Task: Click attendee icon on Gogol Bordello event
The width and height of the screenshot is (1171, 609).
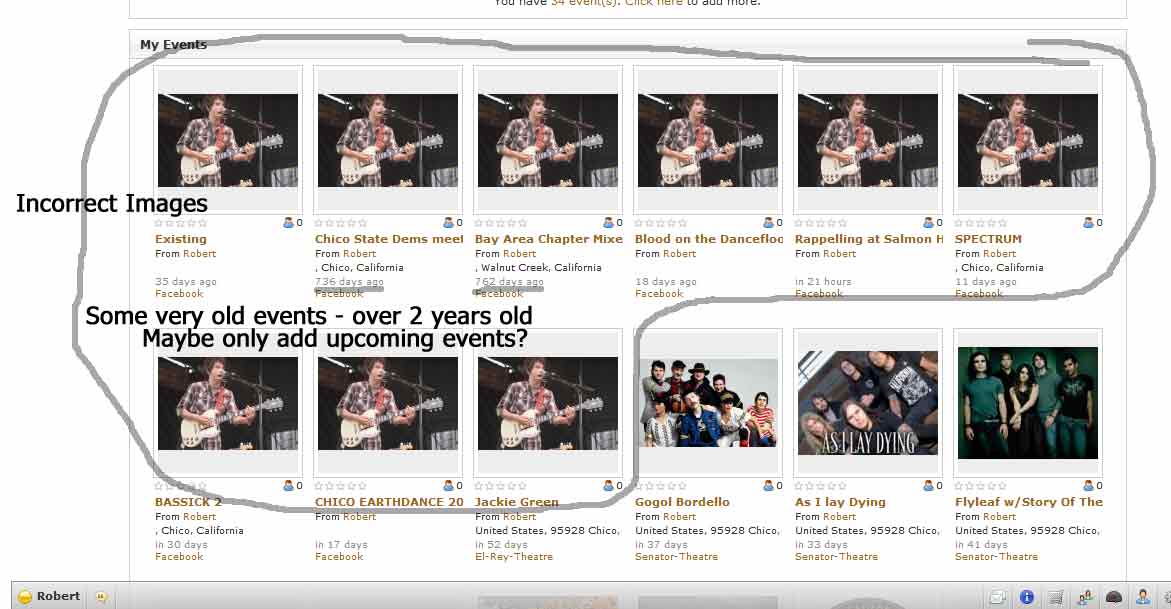Action: [x=768, y=486]
